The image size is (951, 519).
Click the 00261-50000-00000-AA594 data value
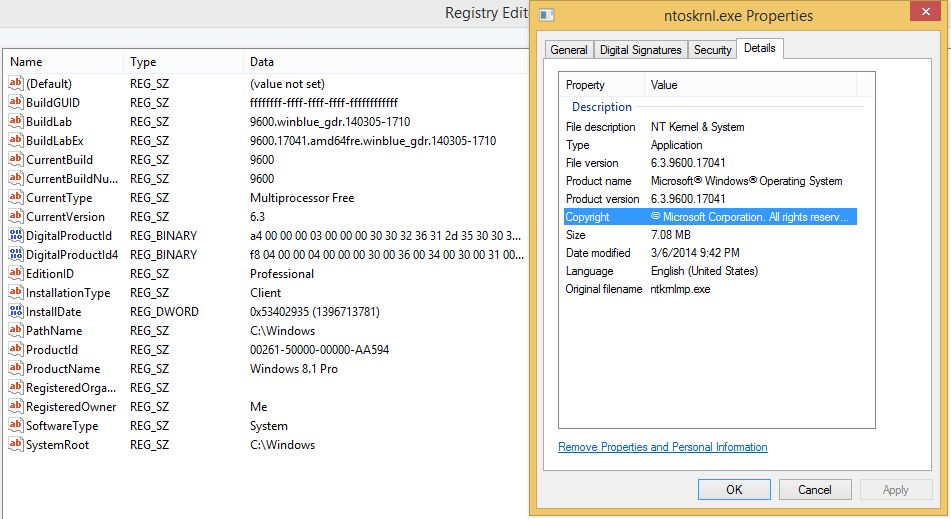click(320, 350)
